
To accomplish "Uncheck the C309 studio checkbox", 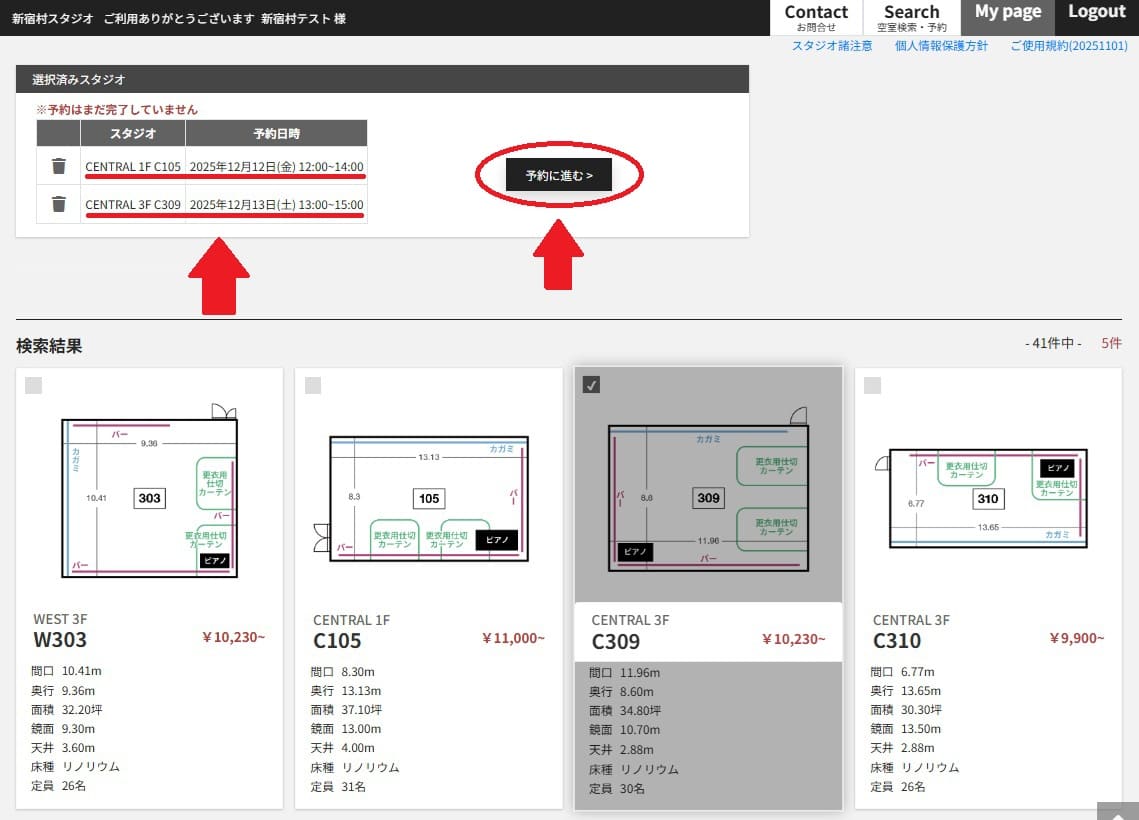I will tap(592, 385).
